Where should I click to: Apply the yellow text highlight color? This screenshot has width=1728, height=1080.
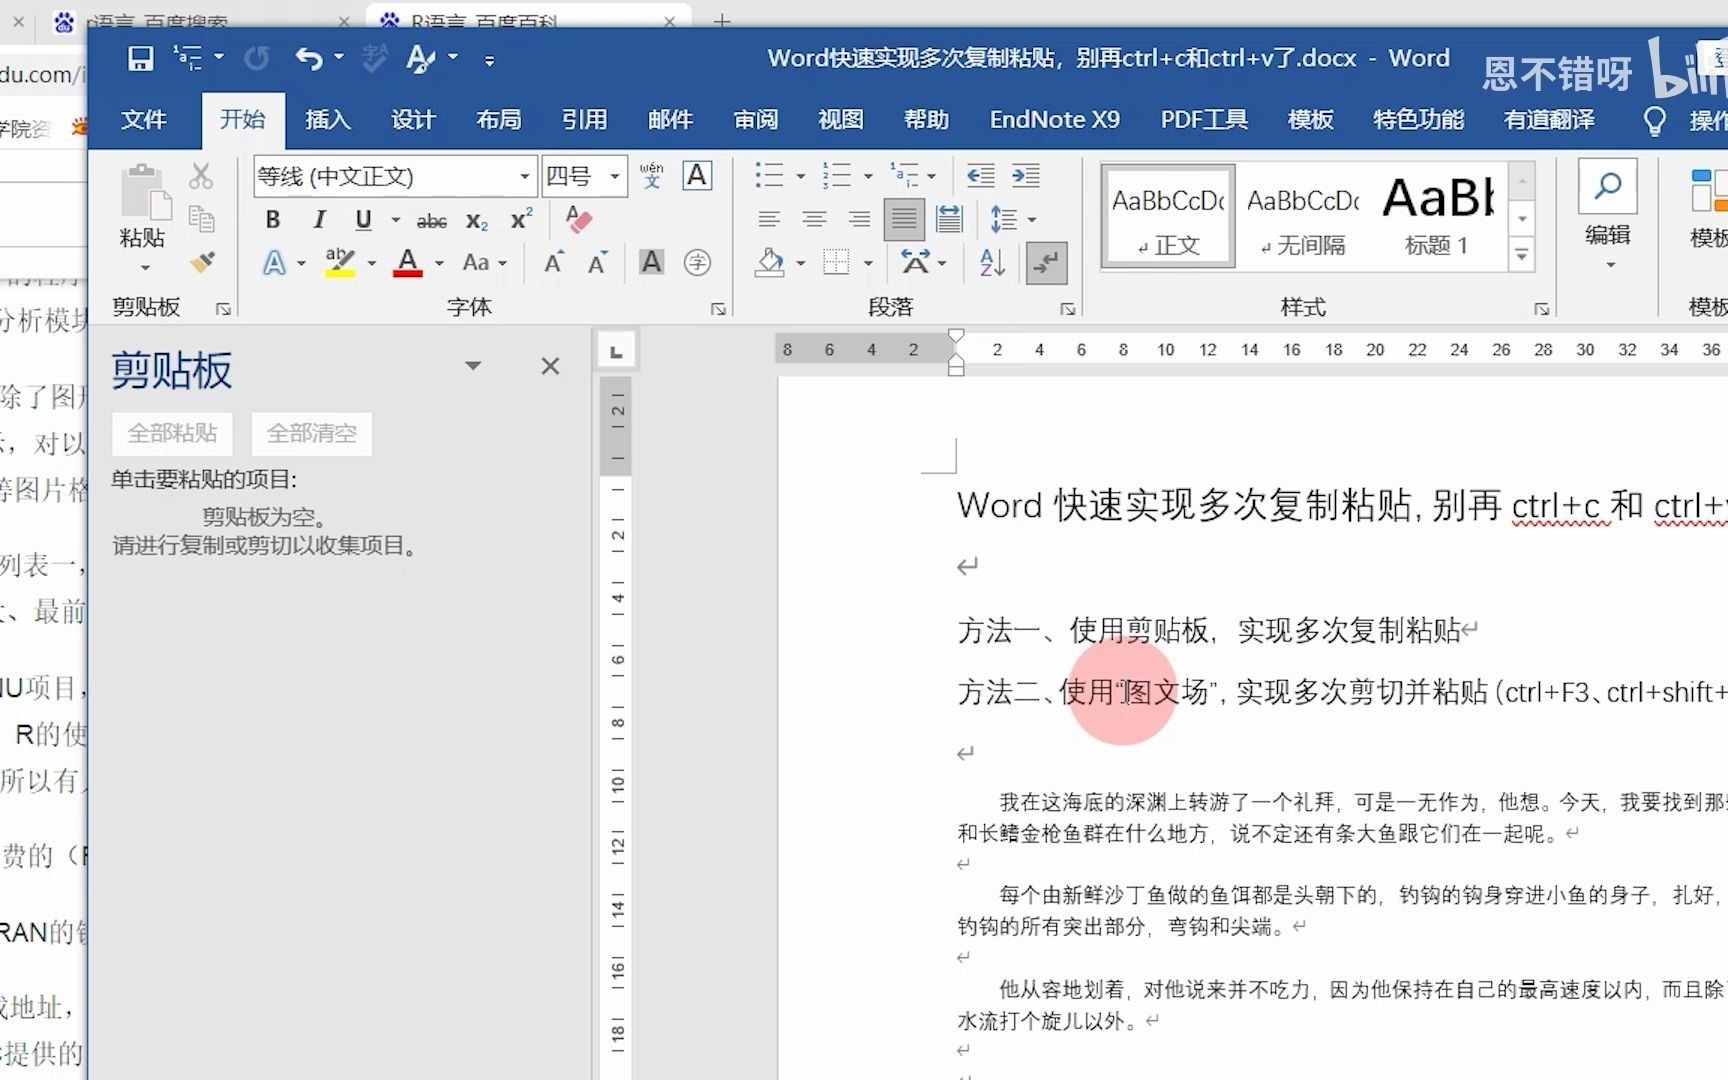tap(340, 263)
